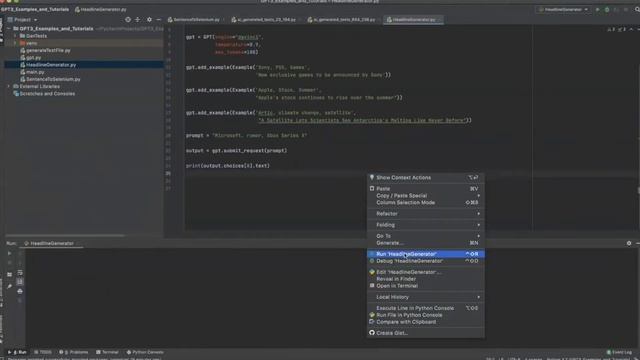
Task: Open the Go To submenu
Action: (x=426, y=236)
